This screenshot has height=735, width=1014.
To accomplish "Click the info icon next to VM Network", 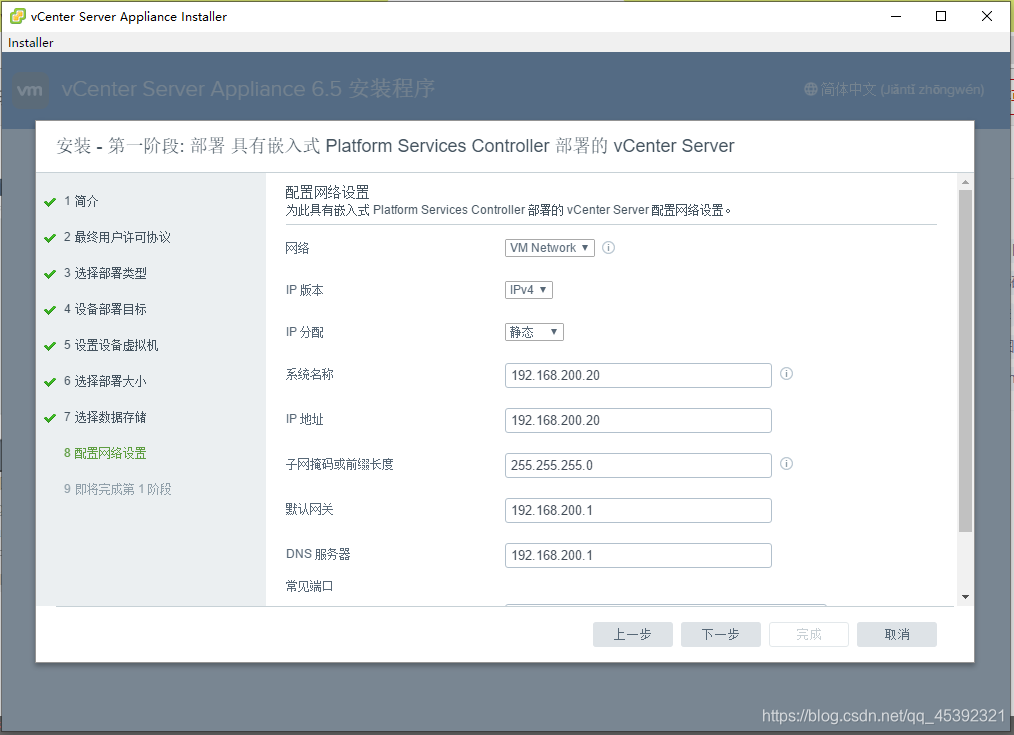I will coord(609,248).
